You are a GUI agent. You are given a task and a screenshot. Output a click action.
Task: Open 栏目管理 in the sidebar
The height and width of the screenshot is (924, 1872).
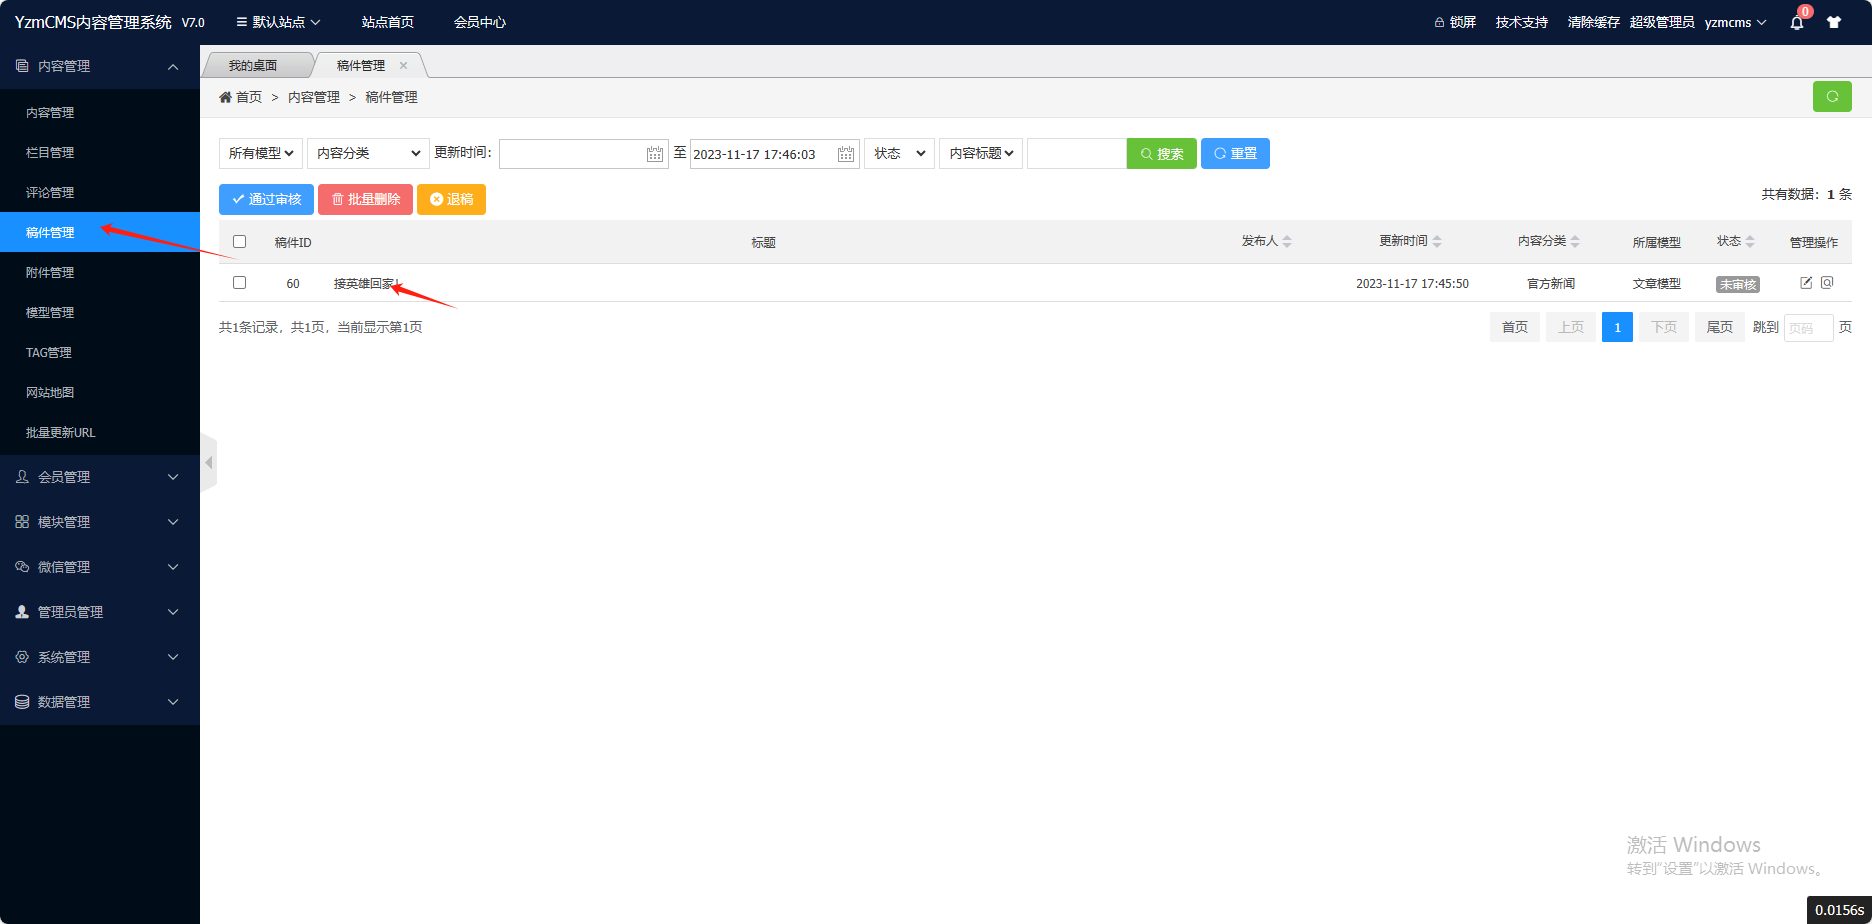click(100, 152)
